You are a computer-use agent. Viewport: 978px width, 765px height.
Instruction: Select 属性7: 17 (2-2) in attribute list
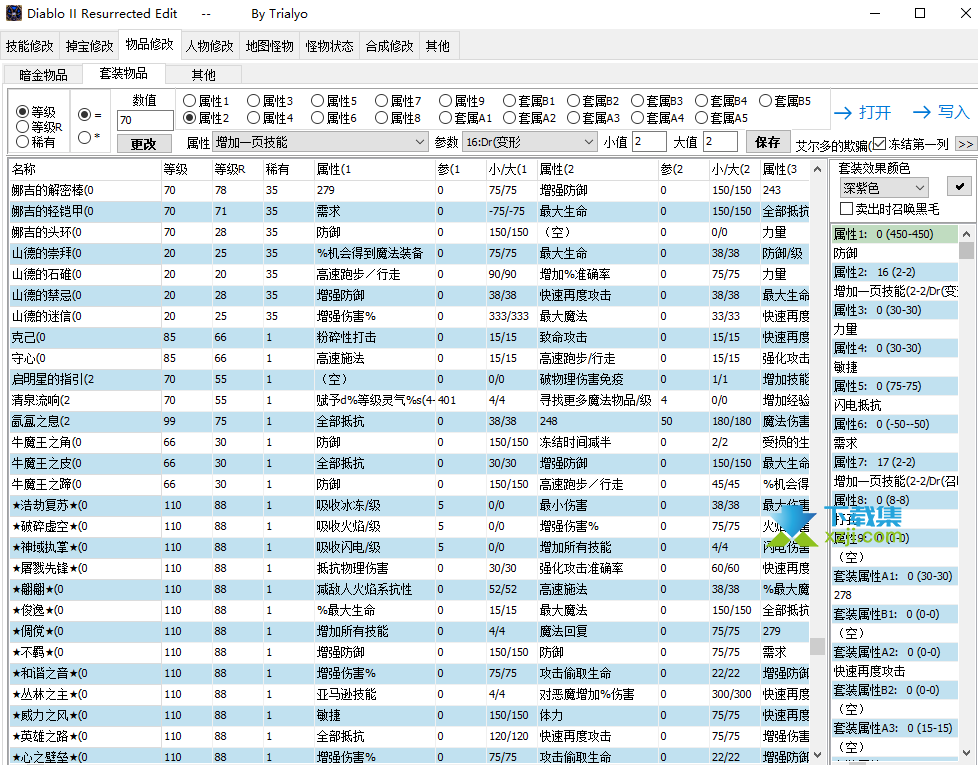(895, 462)
